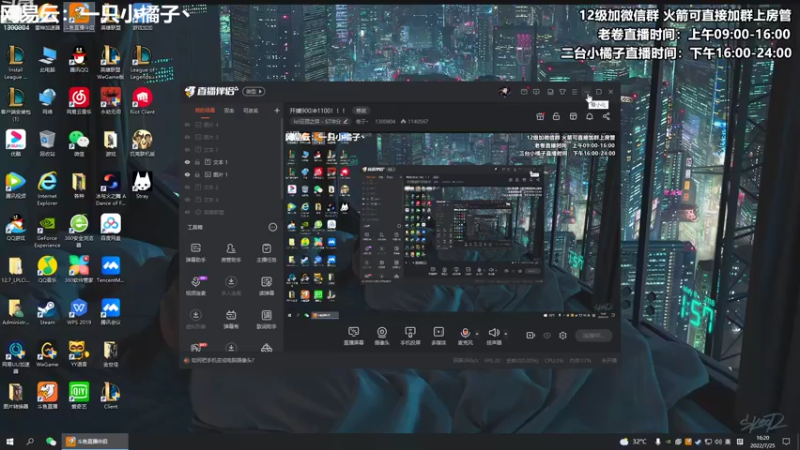Screen dimensions: 800x450
Task: Open the 弹幕秀 tool icon
Action: click(231, 319)
